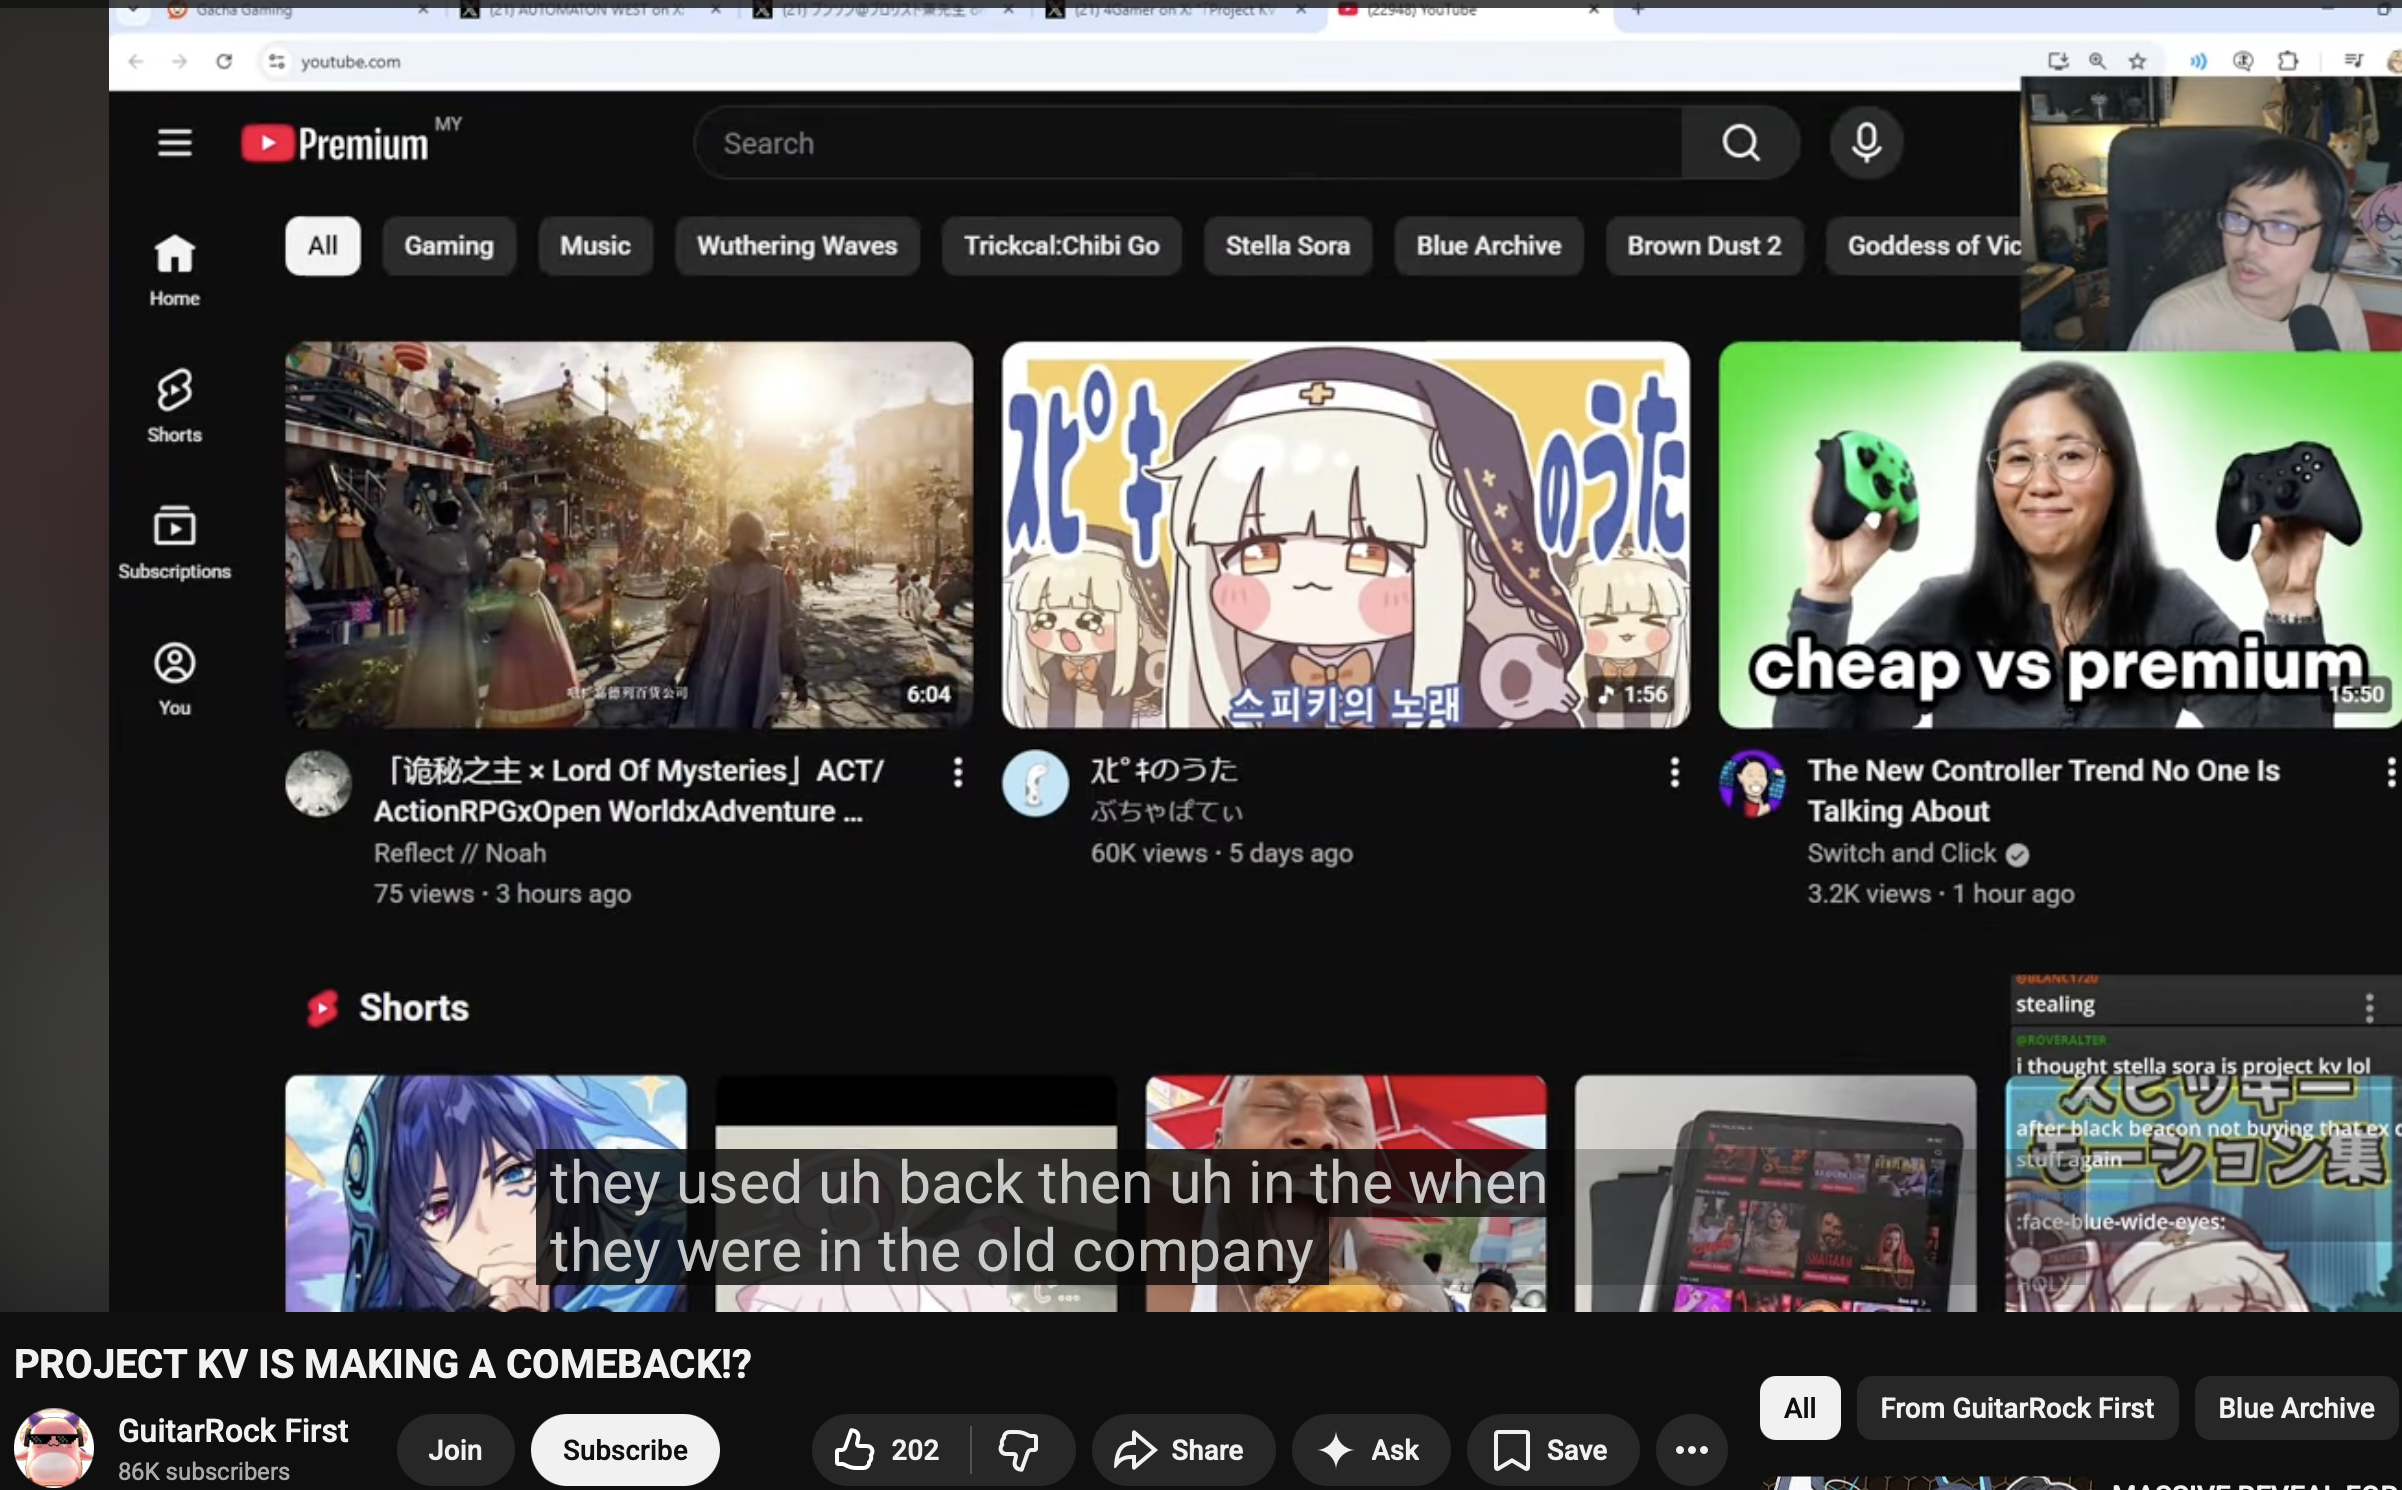2402x1490 pixels.
Task: Select the Blue Archive chip in recommendations
Action: tap(2295, 1408)
